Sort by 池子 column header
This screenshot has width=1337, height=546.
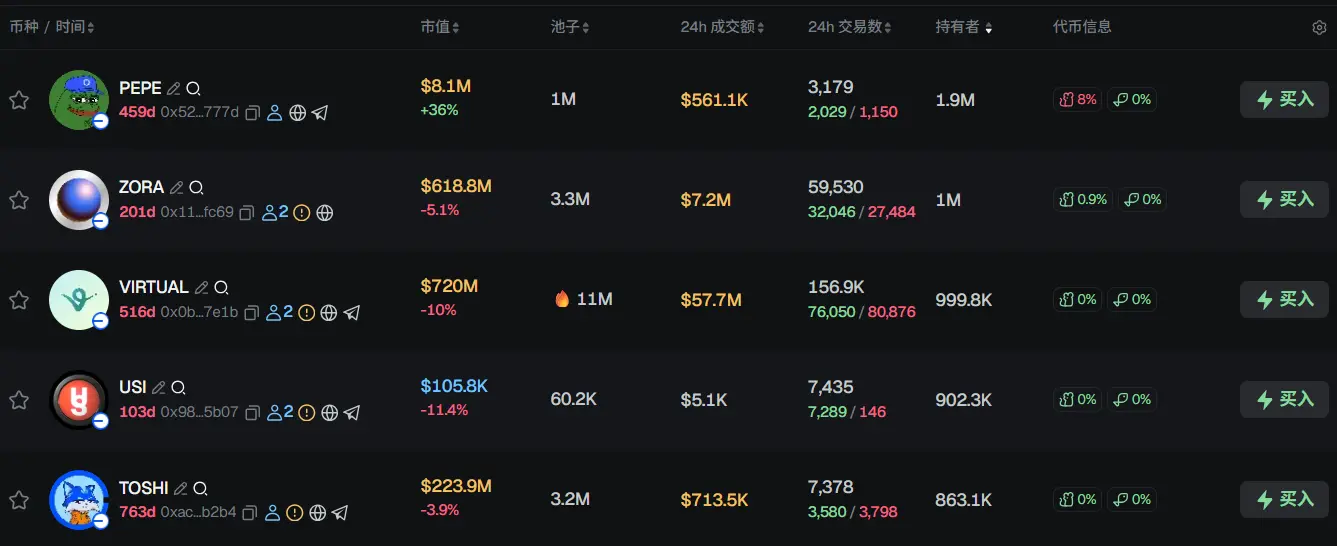point(570,27)
